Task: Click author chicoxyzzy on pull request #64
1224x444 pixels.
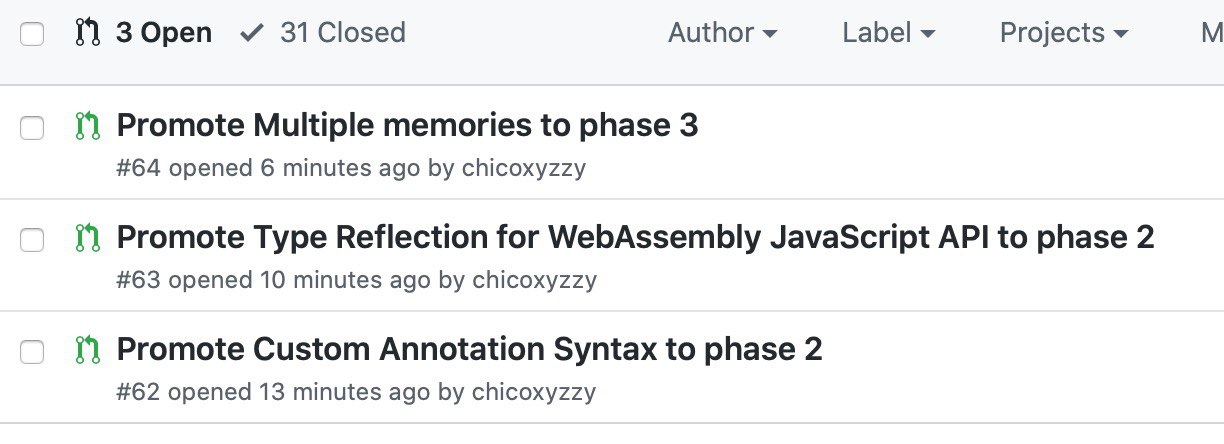Action: tap(524, 168)
